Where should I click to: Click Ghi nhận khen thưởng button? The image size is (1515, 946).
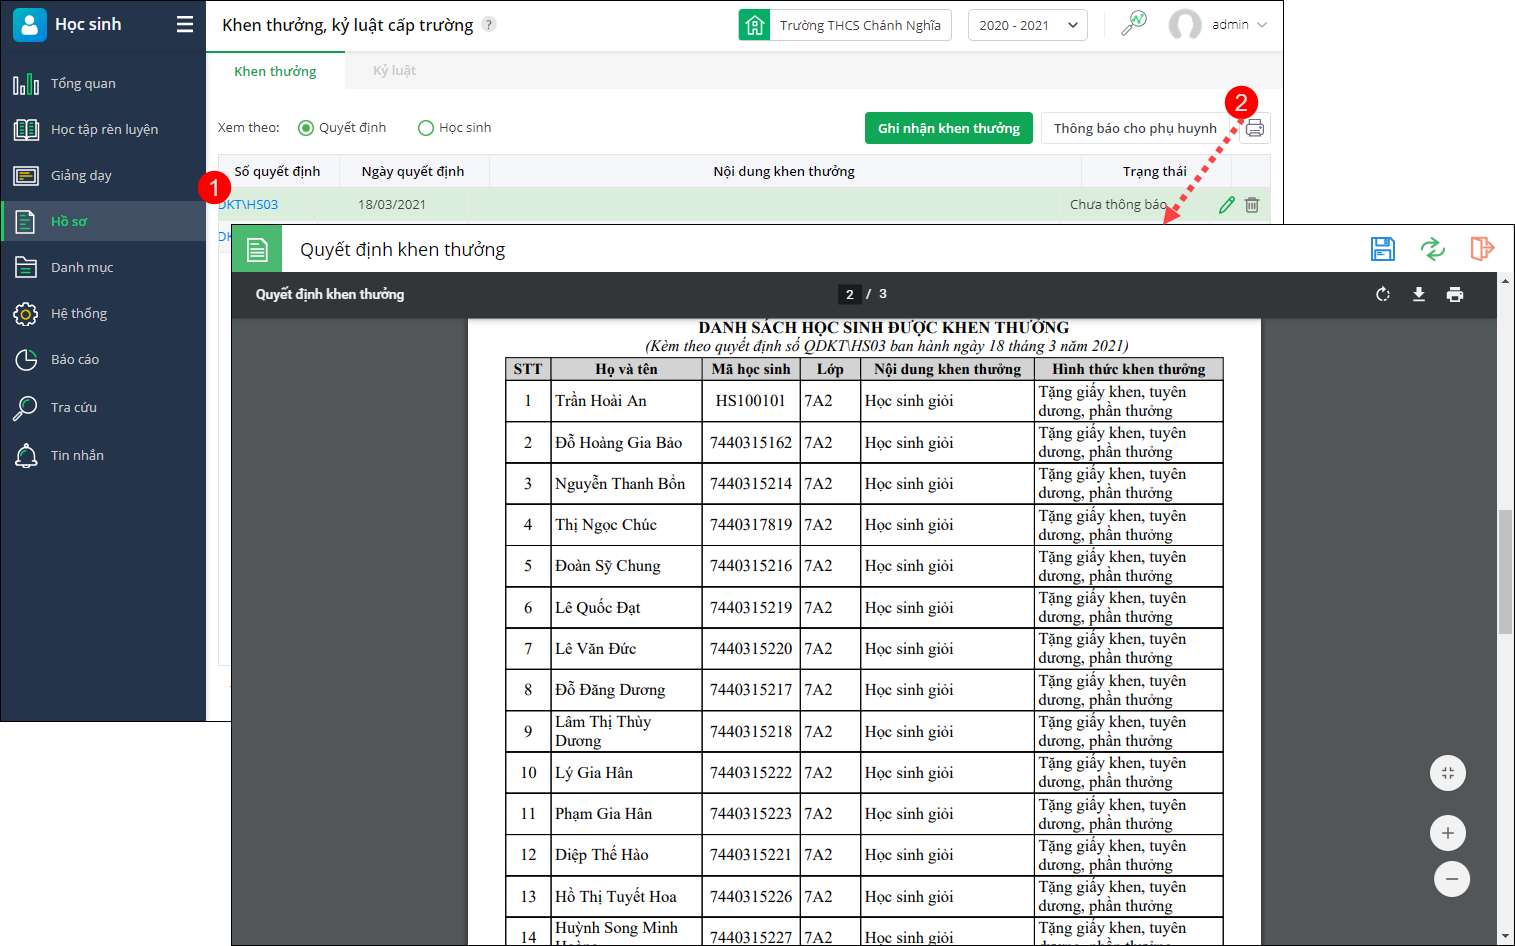tap(949, 128)
